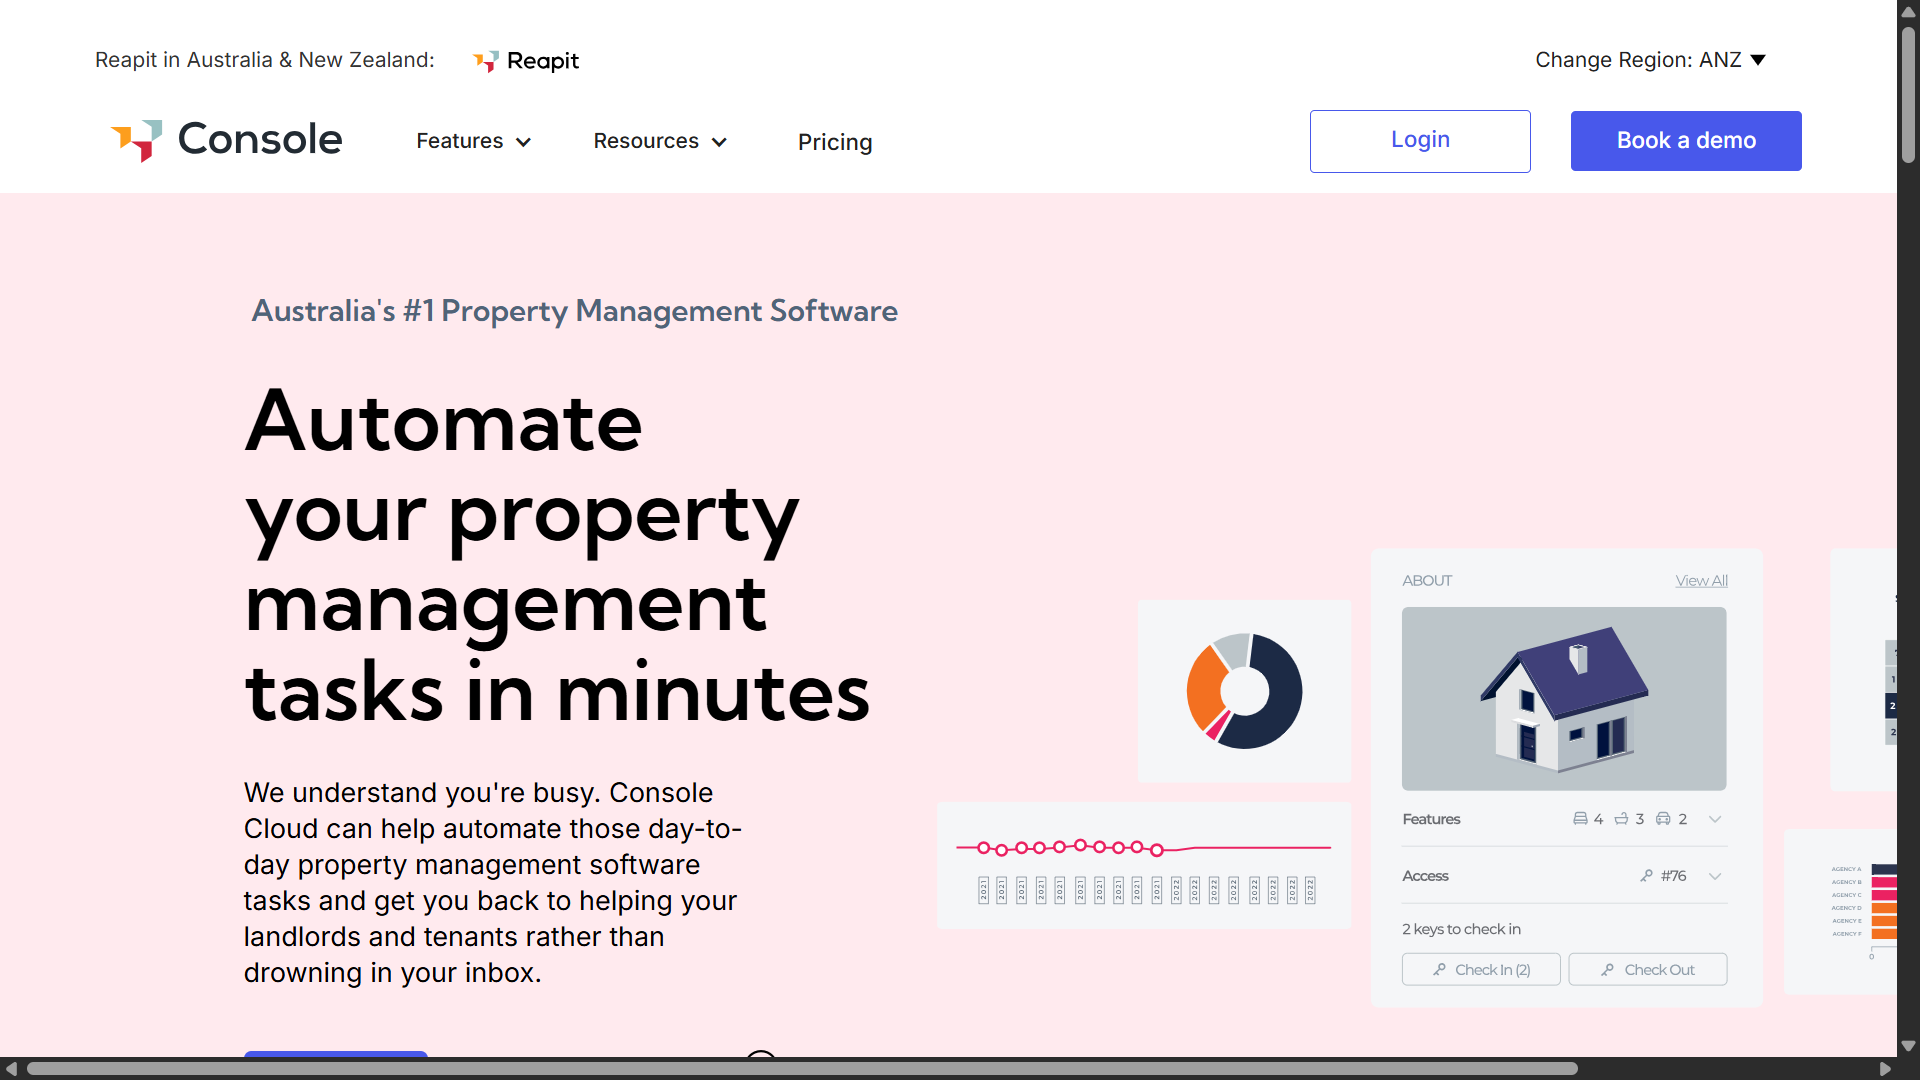The image size is (1920, 1080).
Task: Go to the Pricing page
Action: click(x=835, y=142)
